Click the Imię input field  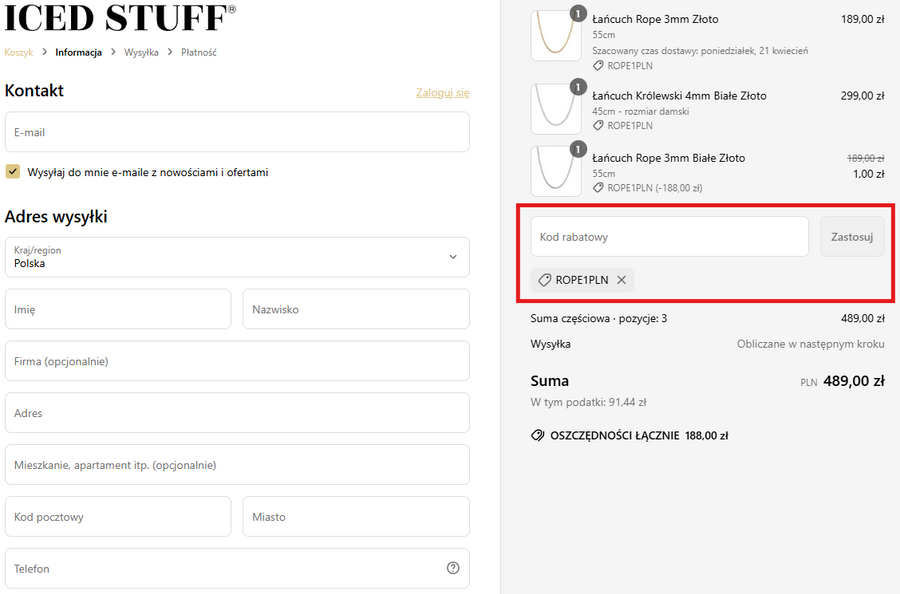118,309
